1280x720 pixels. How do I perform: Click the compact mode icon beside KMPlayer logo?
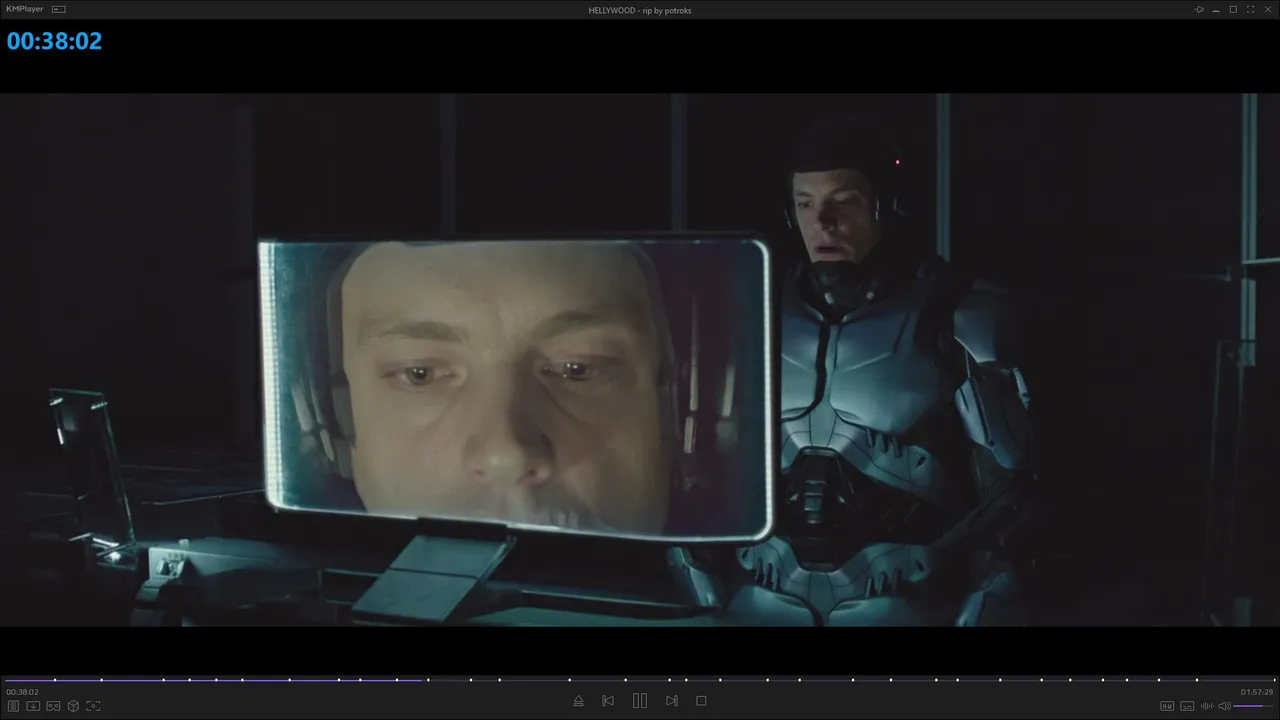(x=59, y=9)
